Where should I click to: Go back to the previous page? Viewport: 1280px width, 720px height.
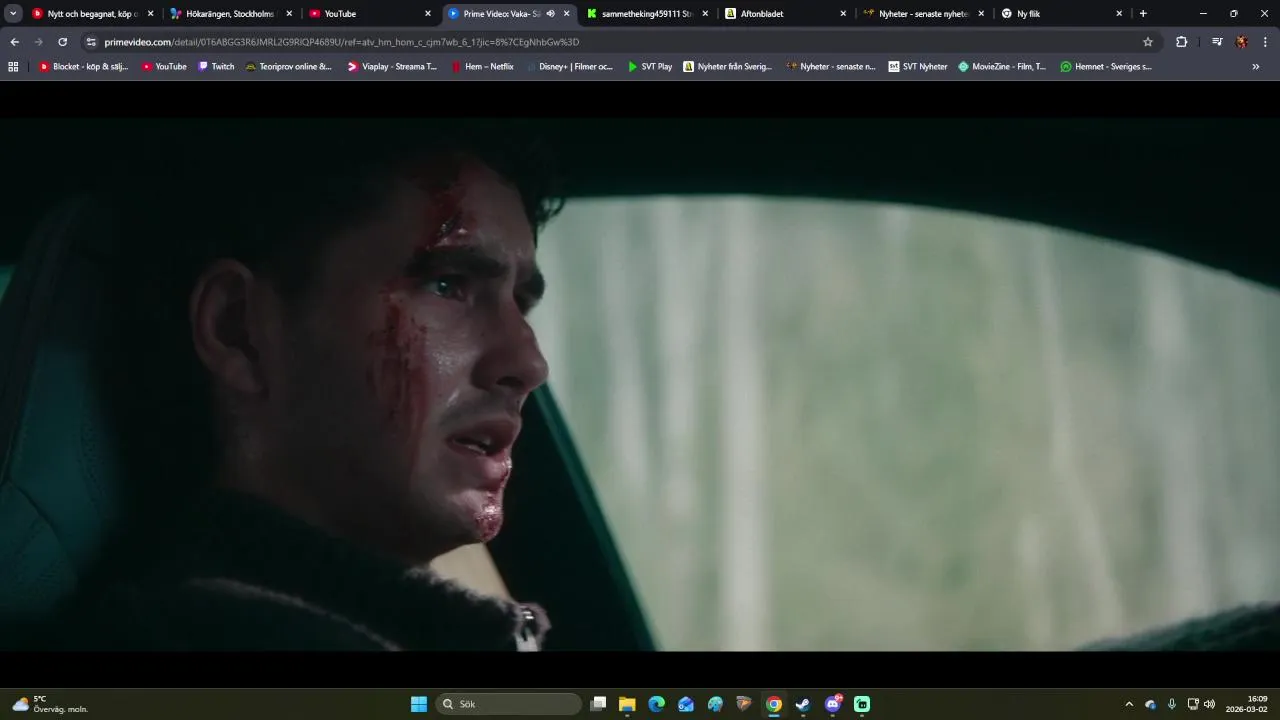coord(14,42)
